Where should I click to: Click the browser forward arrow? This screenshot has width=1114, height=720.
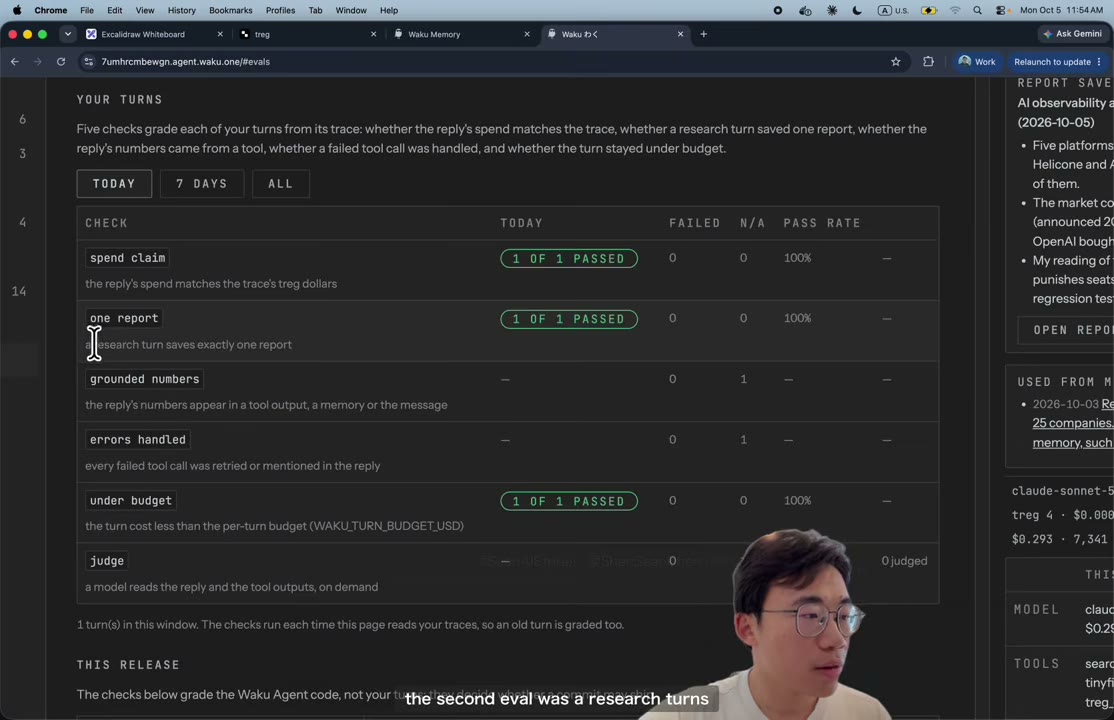38,62
